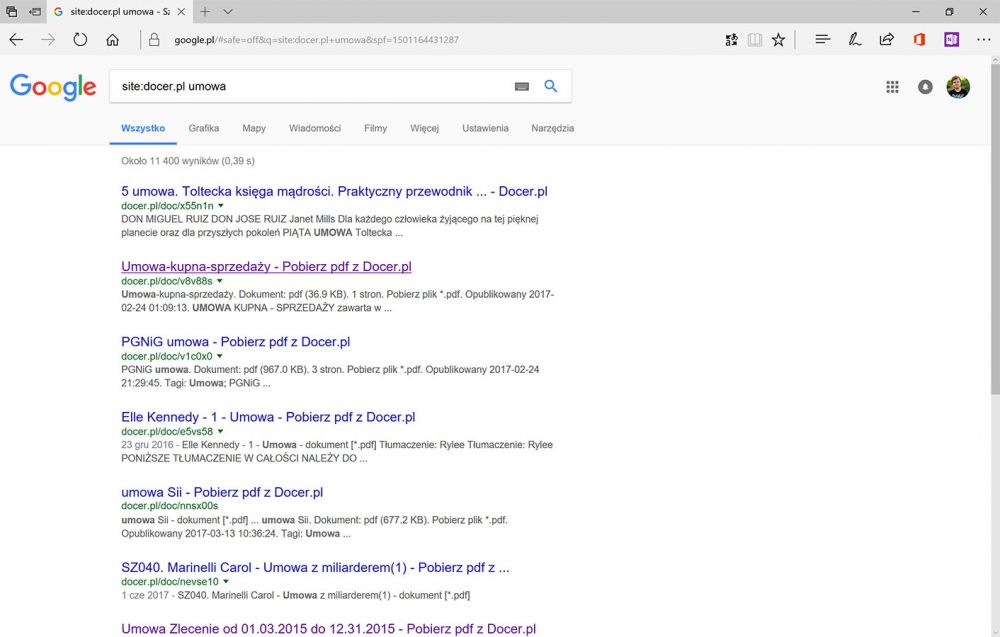Open SZ040. Marinelli Carol result link
The width and height of the screenshot is (1000, 637).
point(315,567)
